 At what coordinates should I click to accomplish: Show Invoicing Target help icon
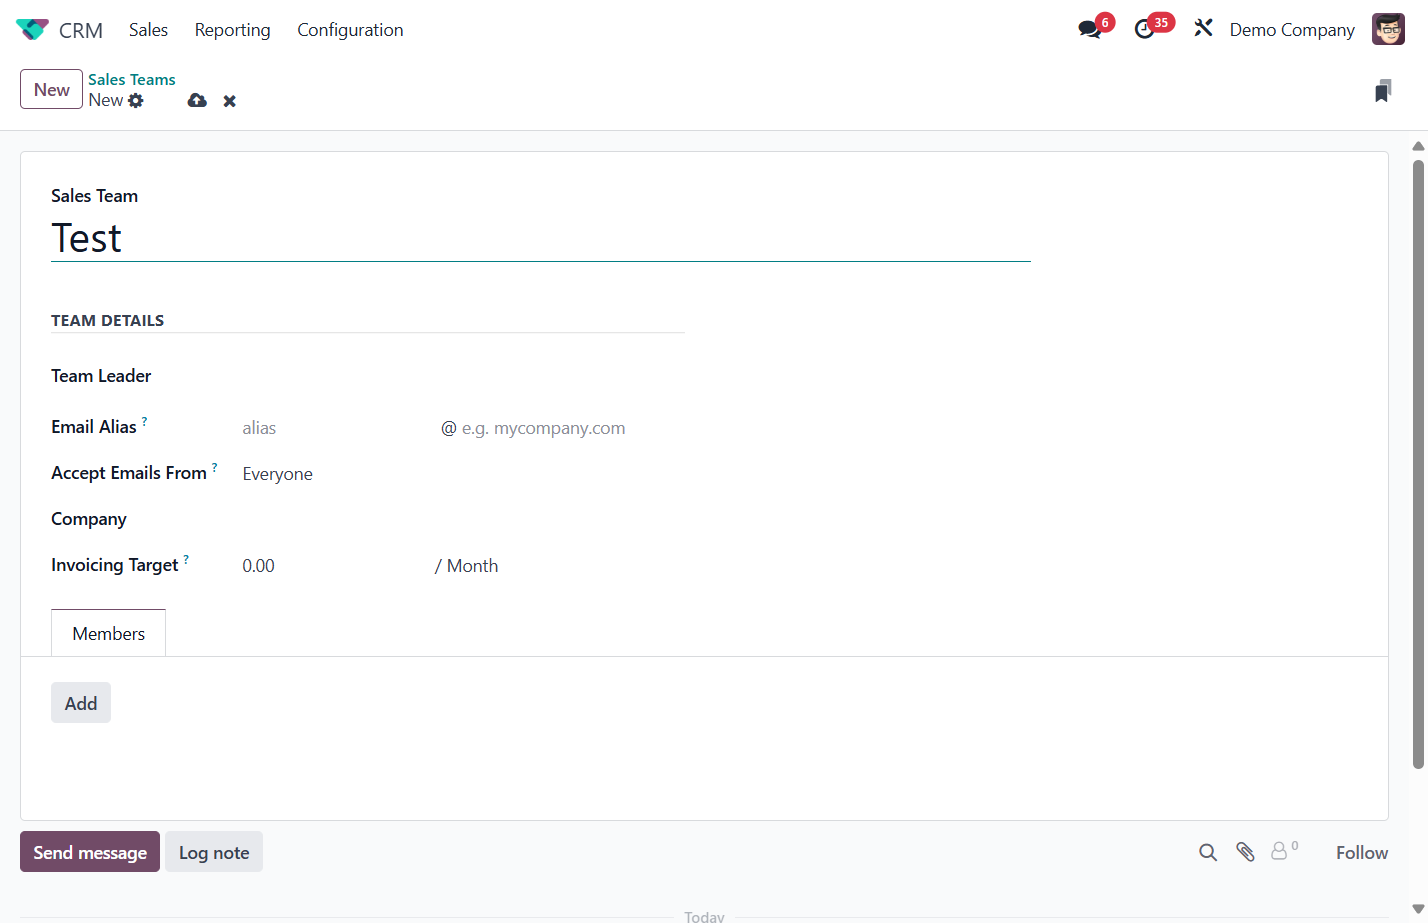click(x=186, y=560)
